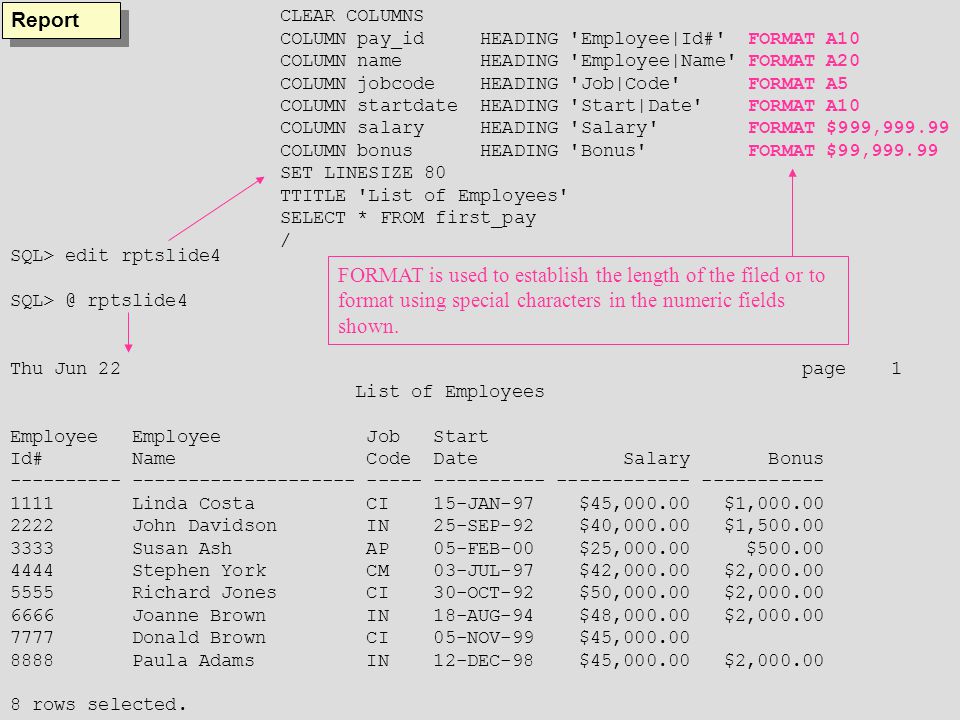
Task: Click salary $25,000.00
Action: tap(634, 548)
